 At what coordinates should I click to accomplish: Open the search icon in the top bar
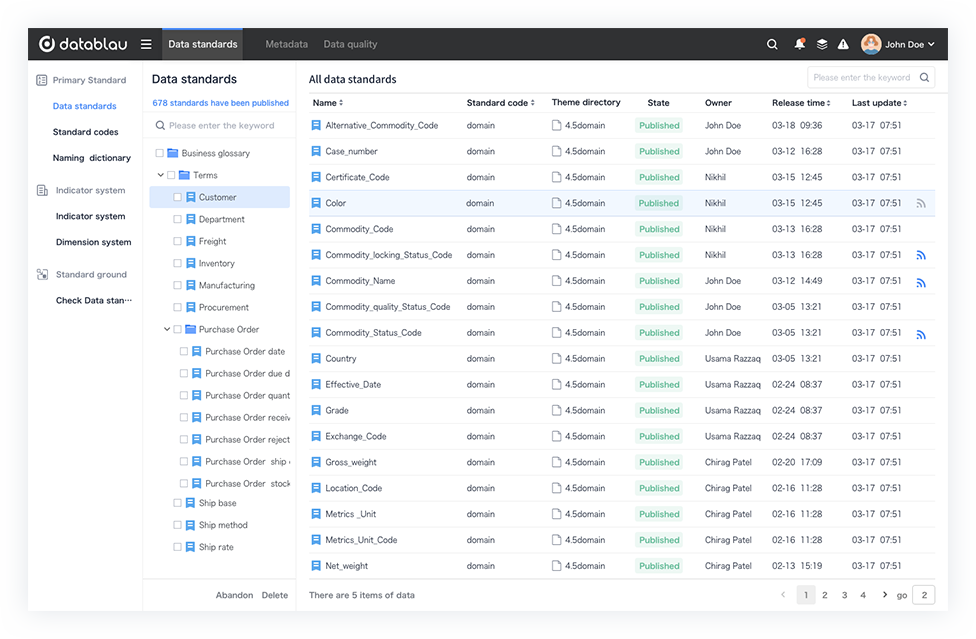point(771,44)
